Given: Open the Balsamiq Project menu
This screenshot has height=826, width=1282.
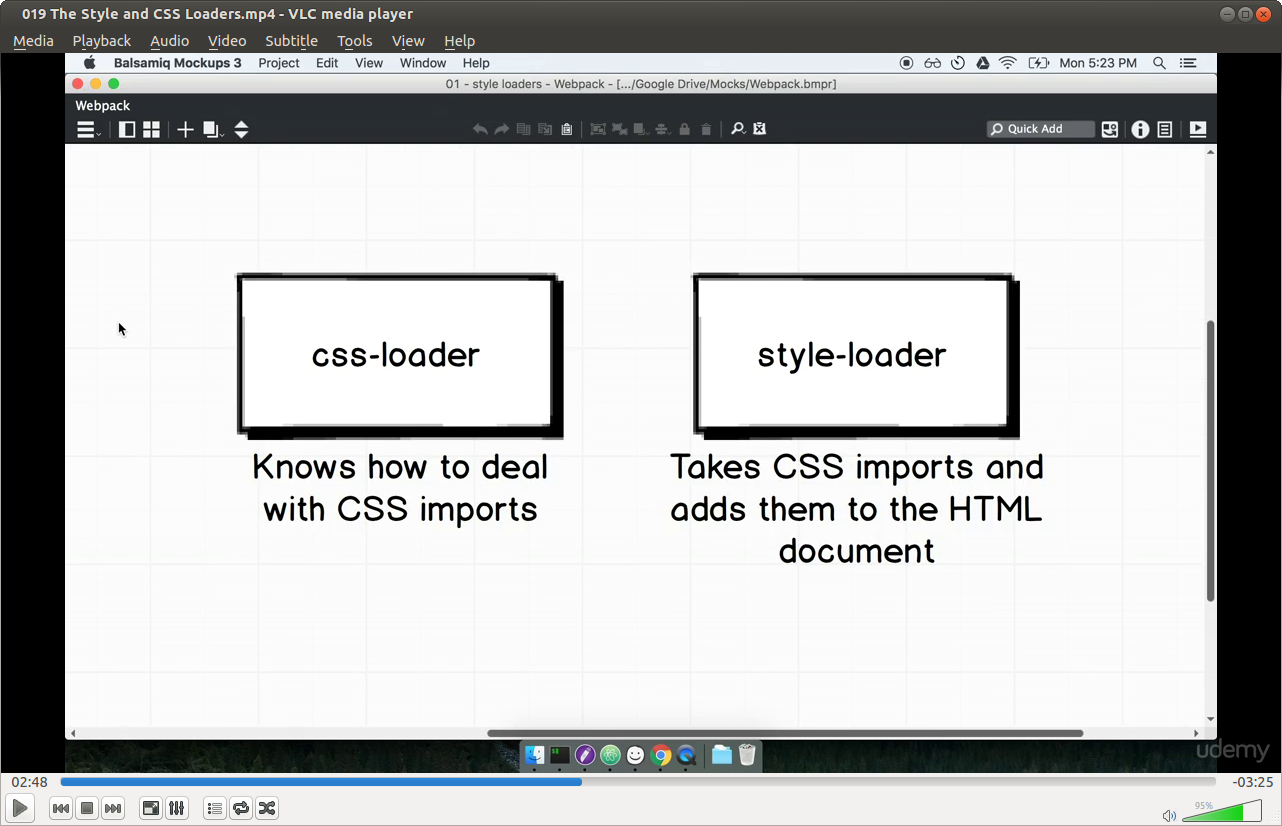Looking at the screenshot, I should tap(278, 63).
